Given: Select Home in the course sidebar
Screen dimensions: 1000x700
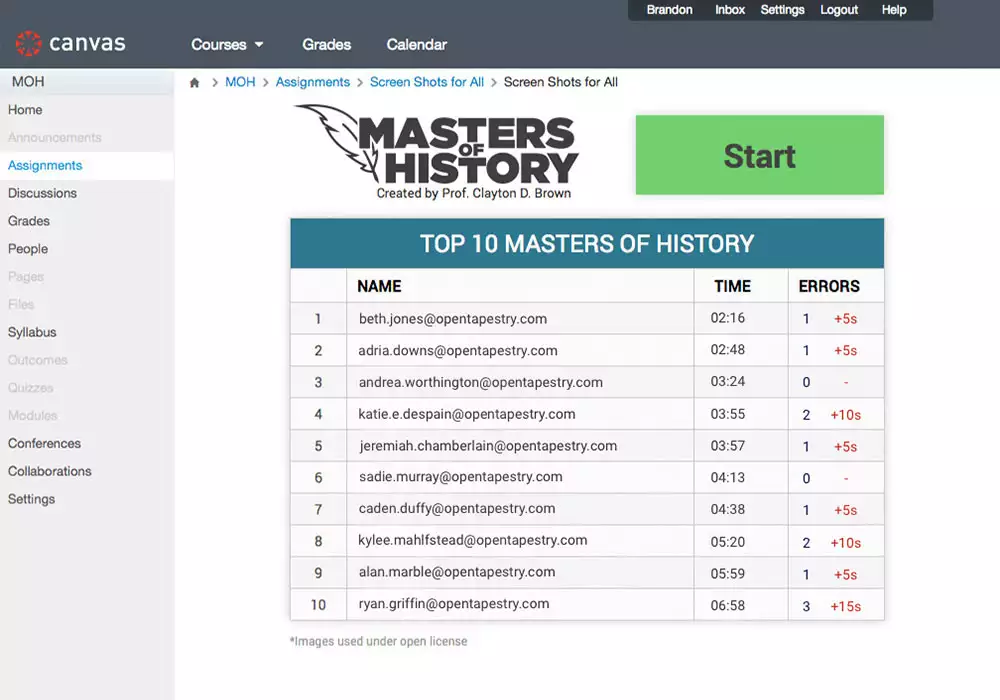Looking at the screenshot, I should (x=25, y=110).
